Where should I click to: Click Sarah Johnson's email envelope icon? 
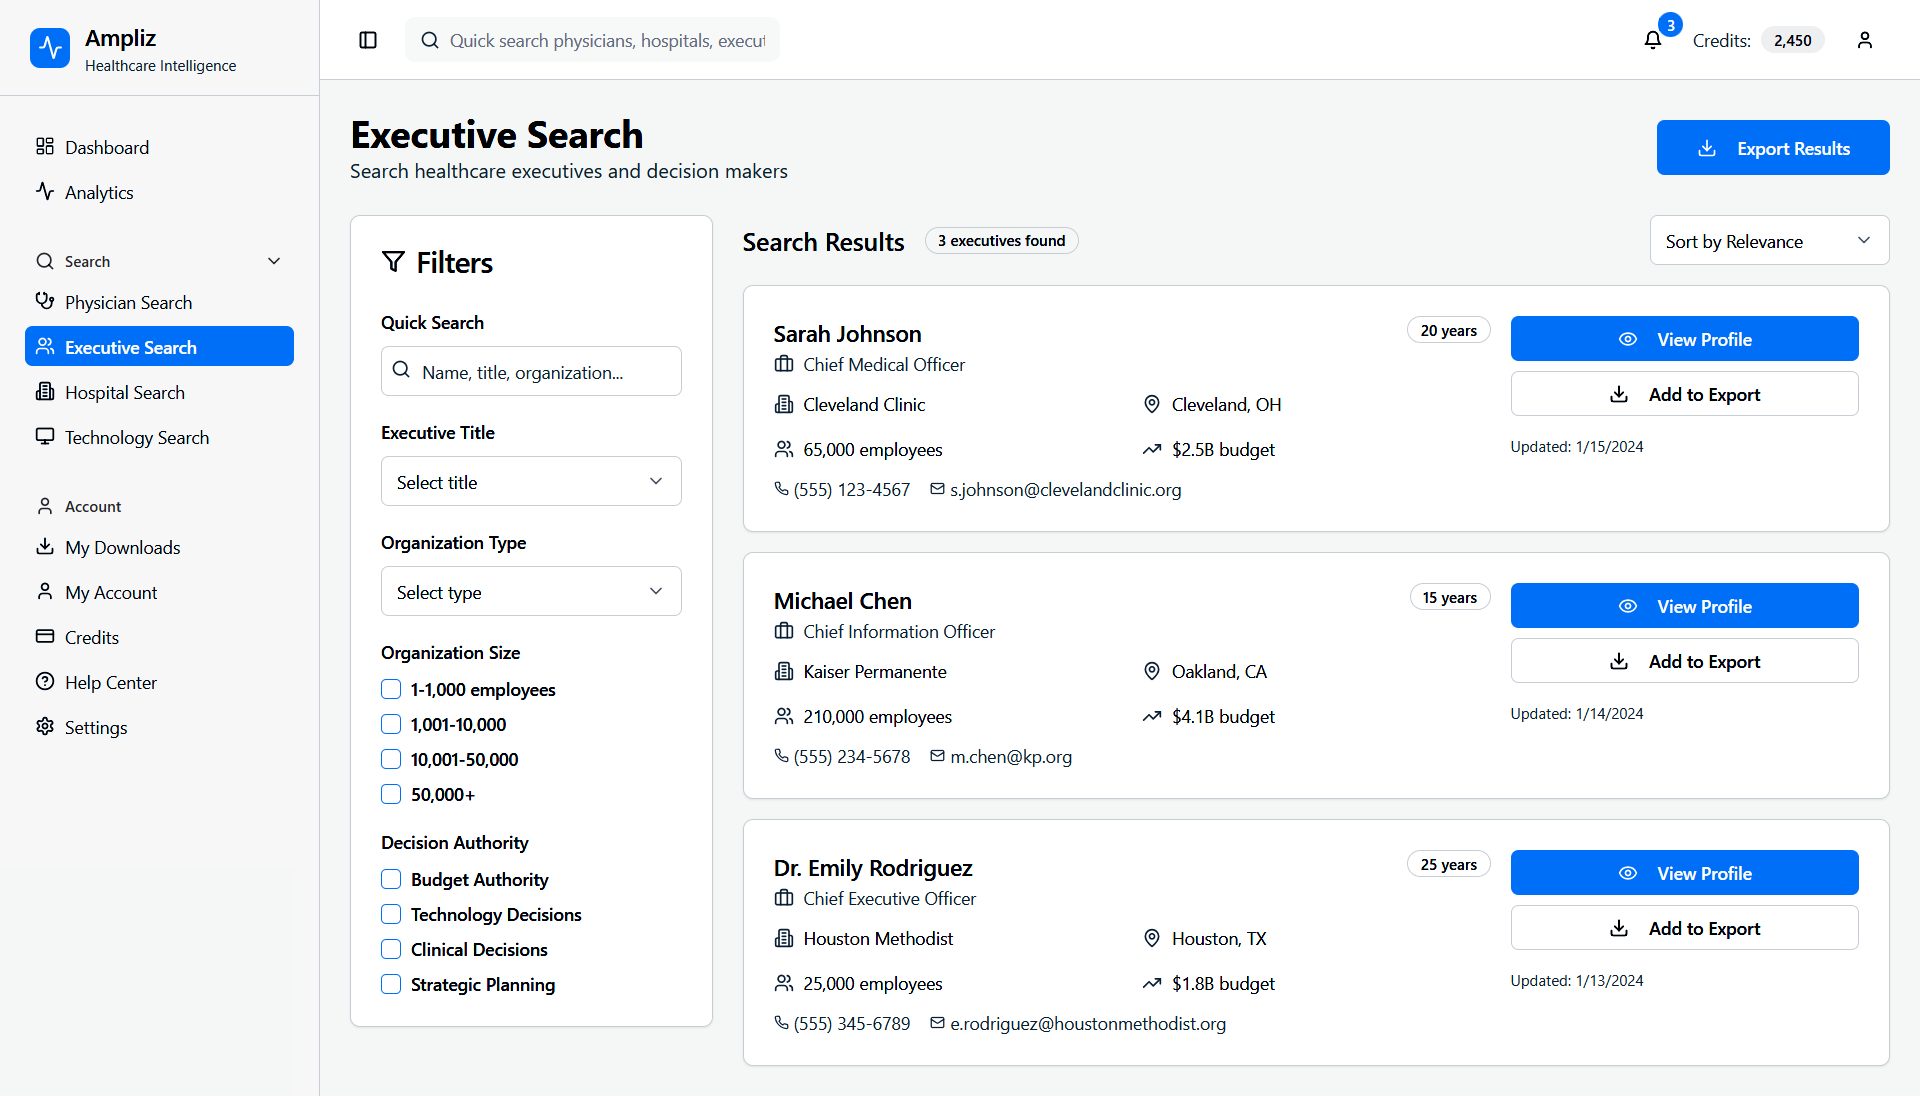937,489
